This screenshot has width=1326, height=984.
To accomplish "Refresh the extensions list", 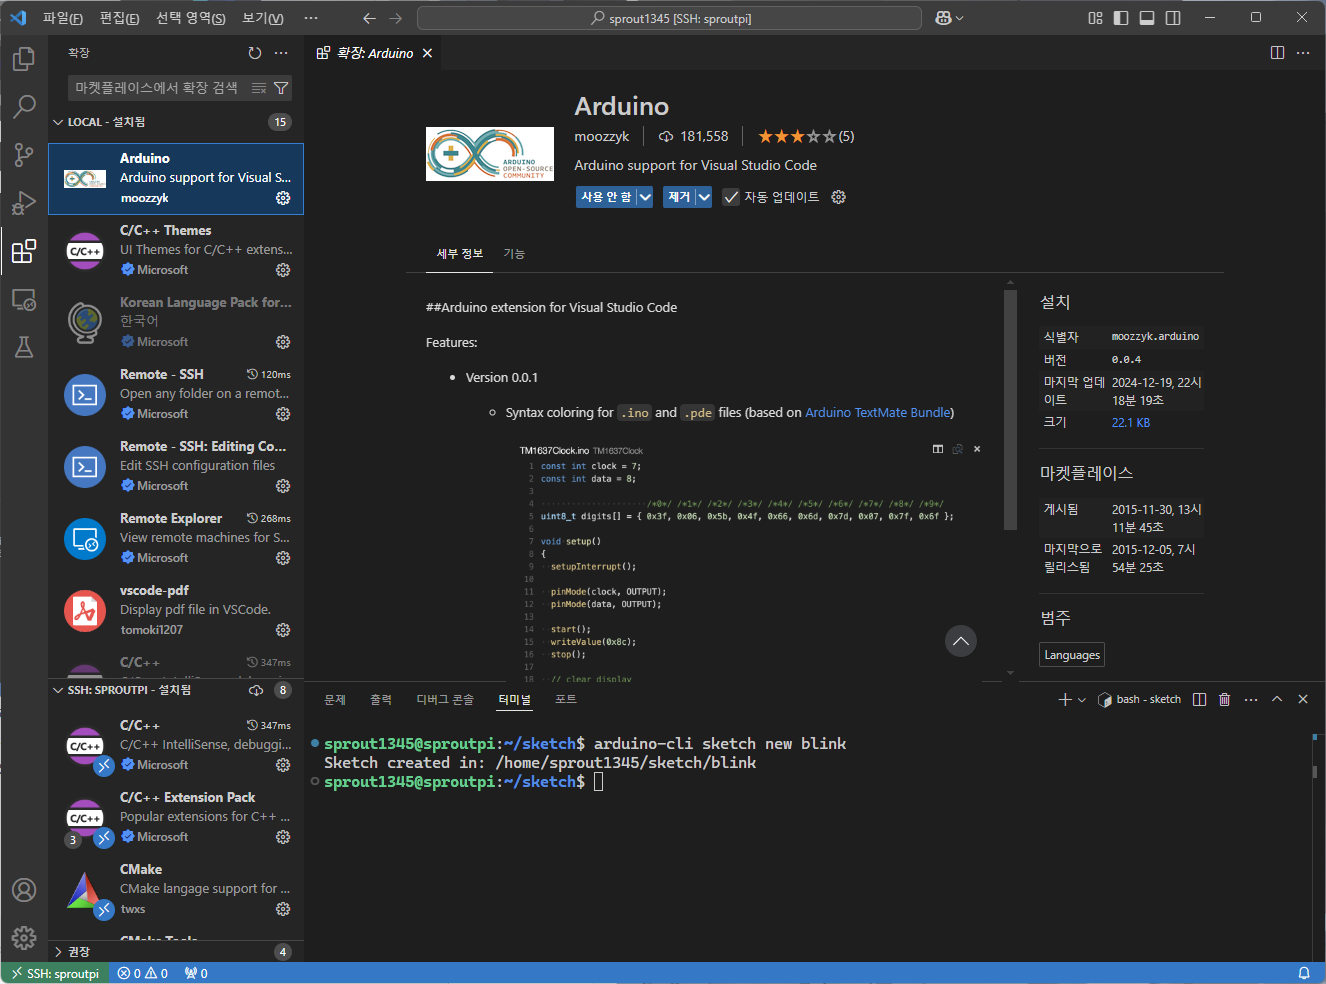I will click(255, 53).
